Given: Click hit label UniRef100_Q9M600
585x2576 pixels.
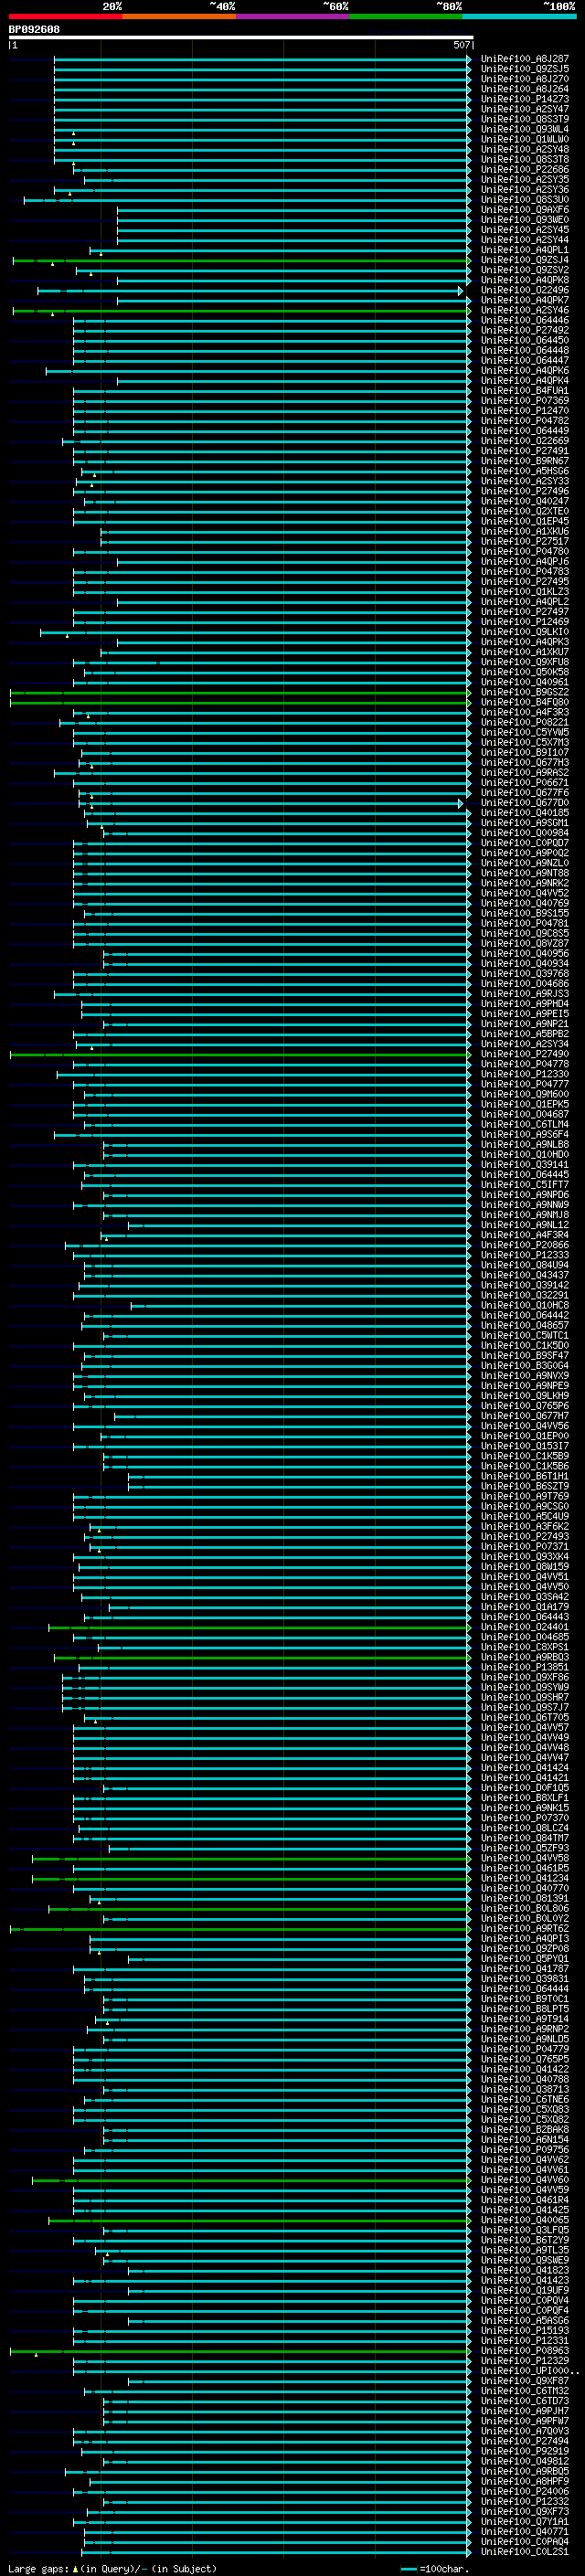Looking at the screenshot, I should pos(525,1094).
